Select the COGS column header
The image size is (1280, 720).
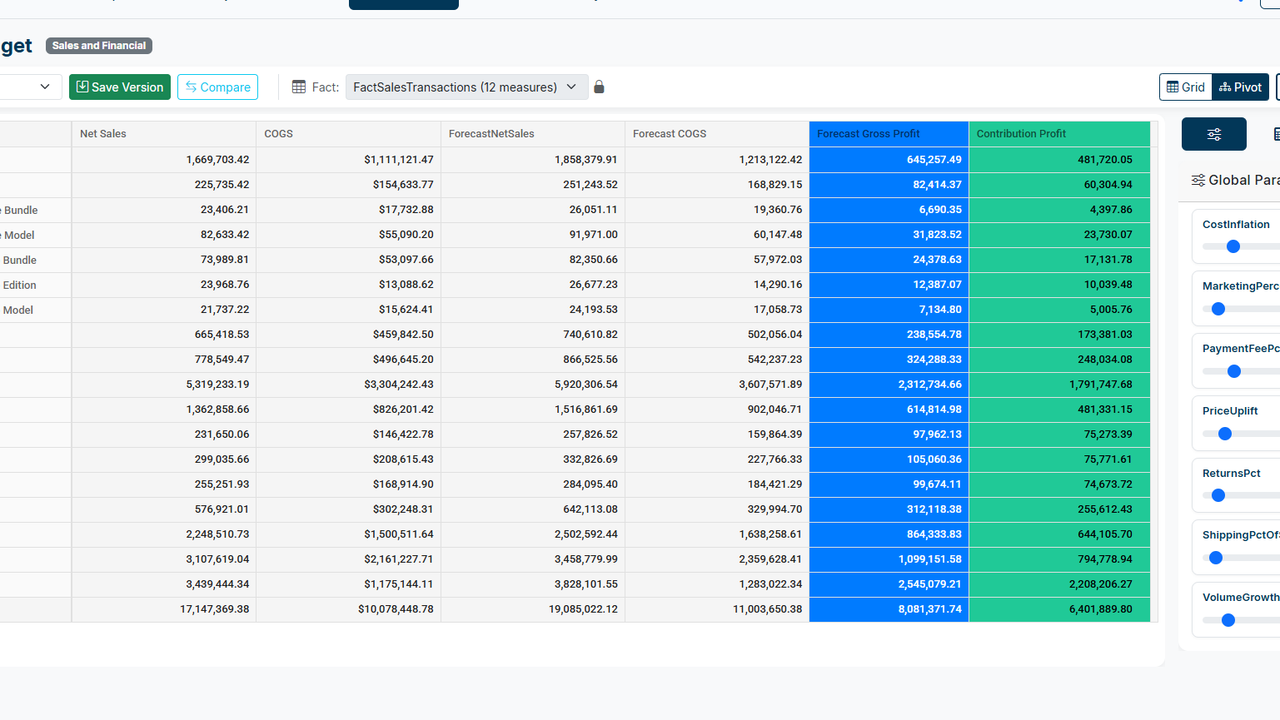[348, 134]
